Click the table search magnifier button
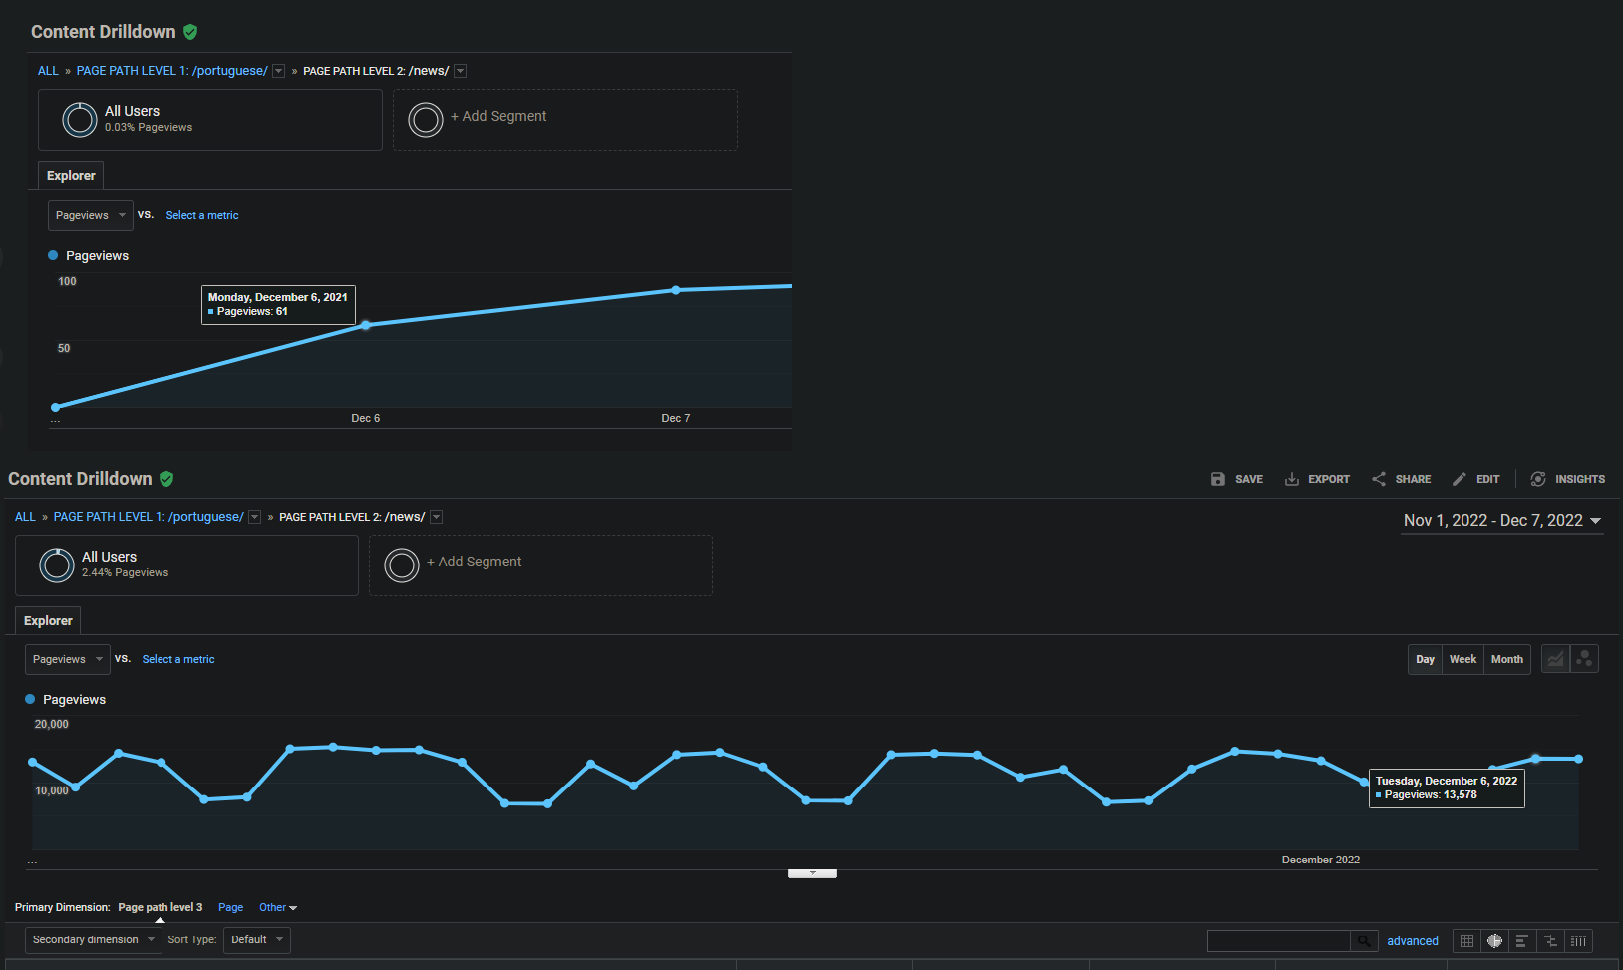The width and height of the screenshot is (1623, 970). (x=1364, y=941)
